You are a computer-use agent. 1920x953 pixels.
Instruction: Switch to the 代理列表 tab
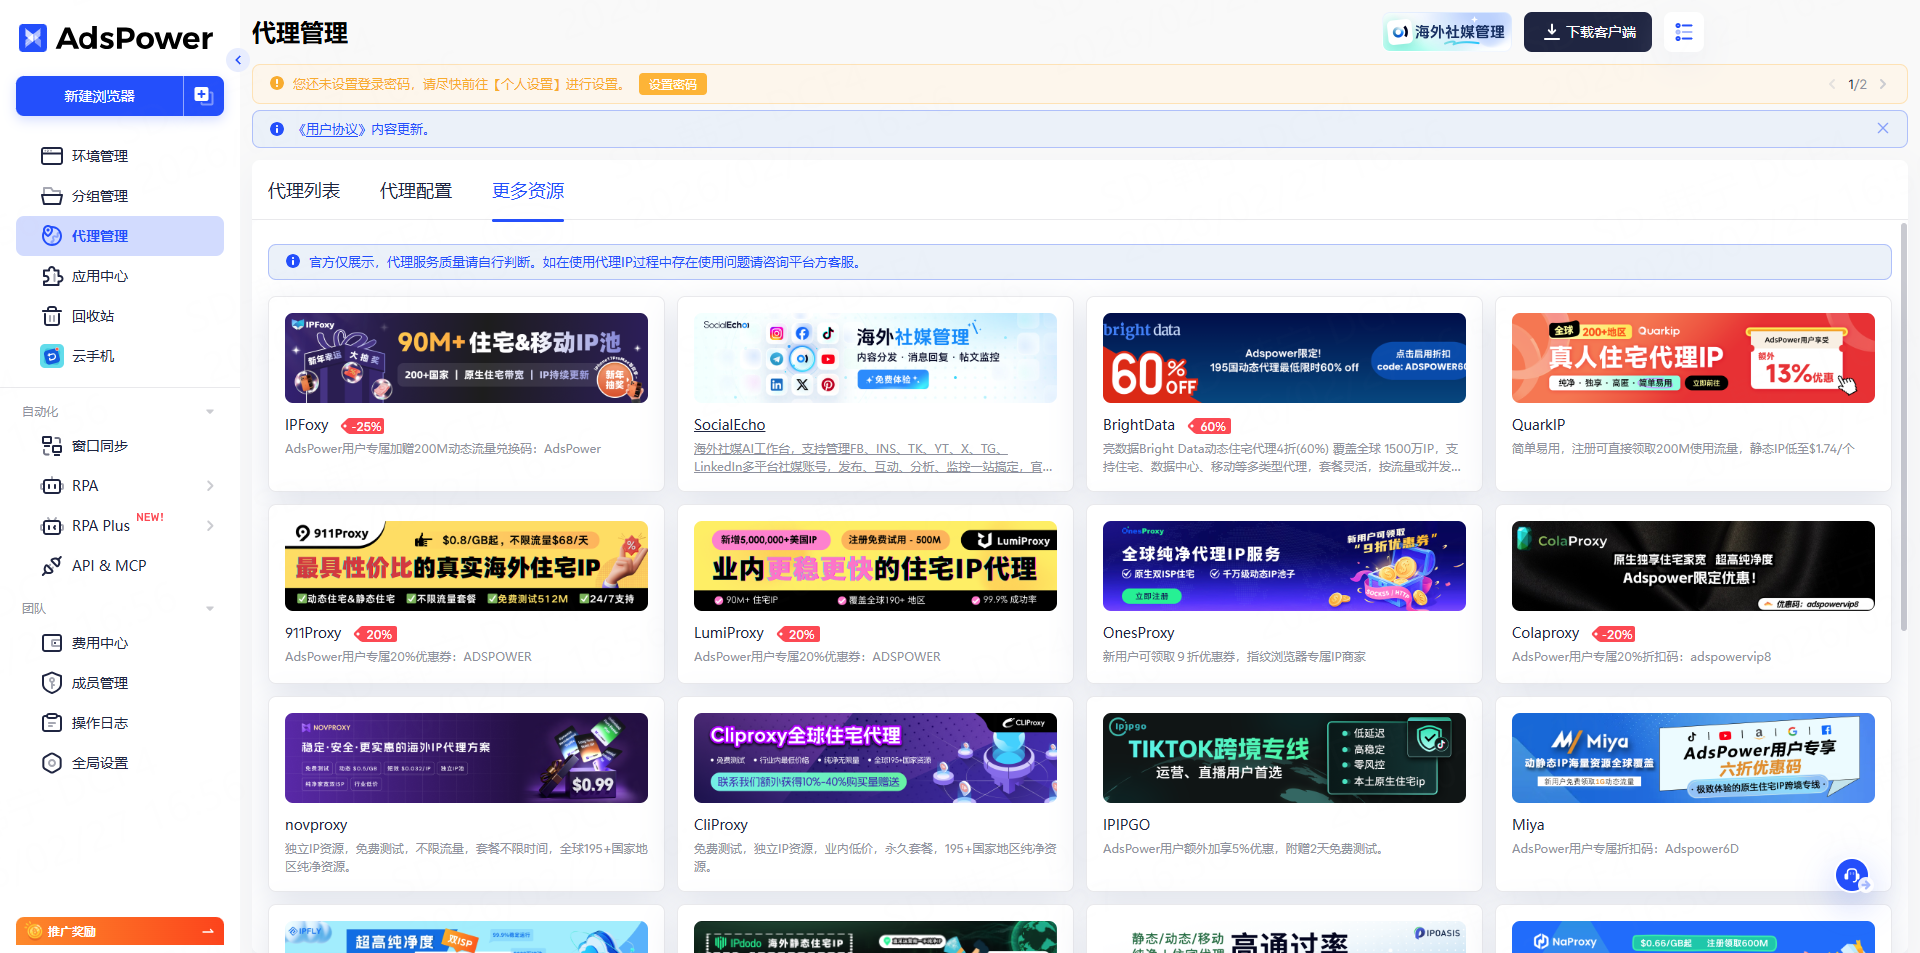304,191
